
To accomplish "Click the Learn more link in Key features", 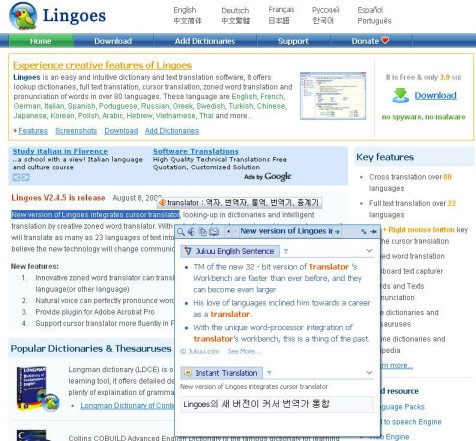I will click(396, 365).
